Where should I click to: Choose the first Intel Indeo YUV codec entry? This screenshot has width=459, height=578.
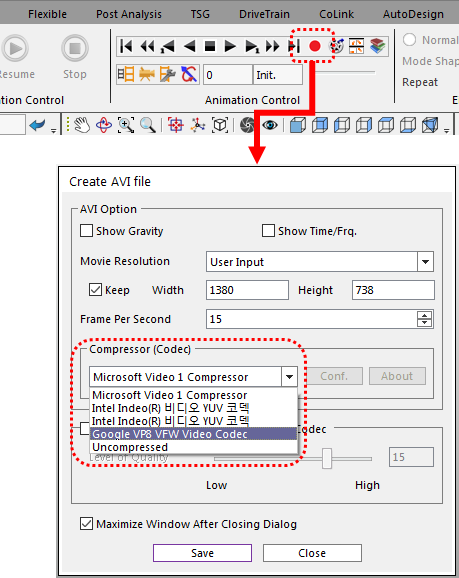click(193, 408)
